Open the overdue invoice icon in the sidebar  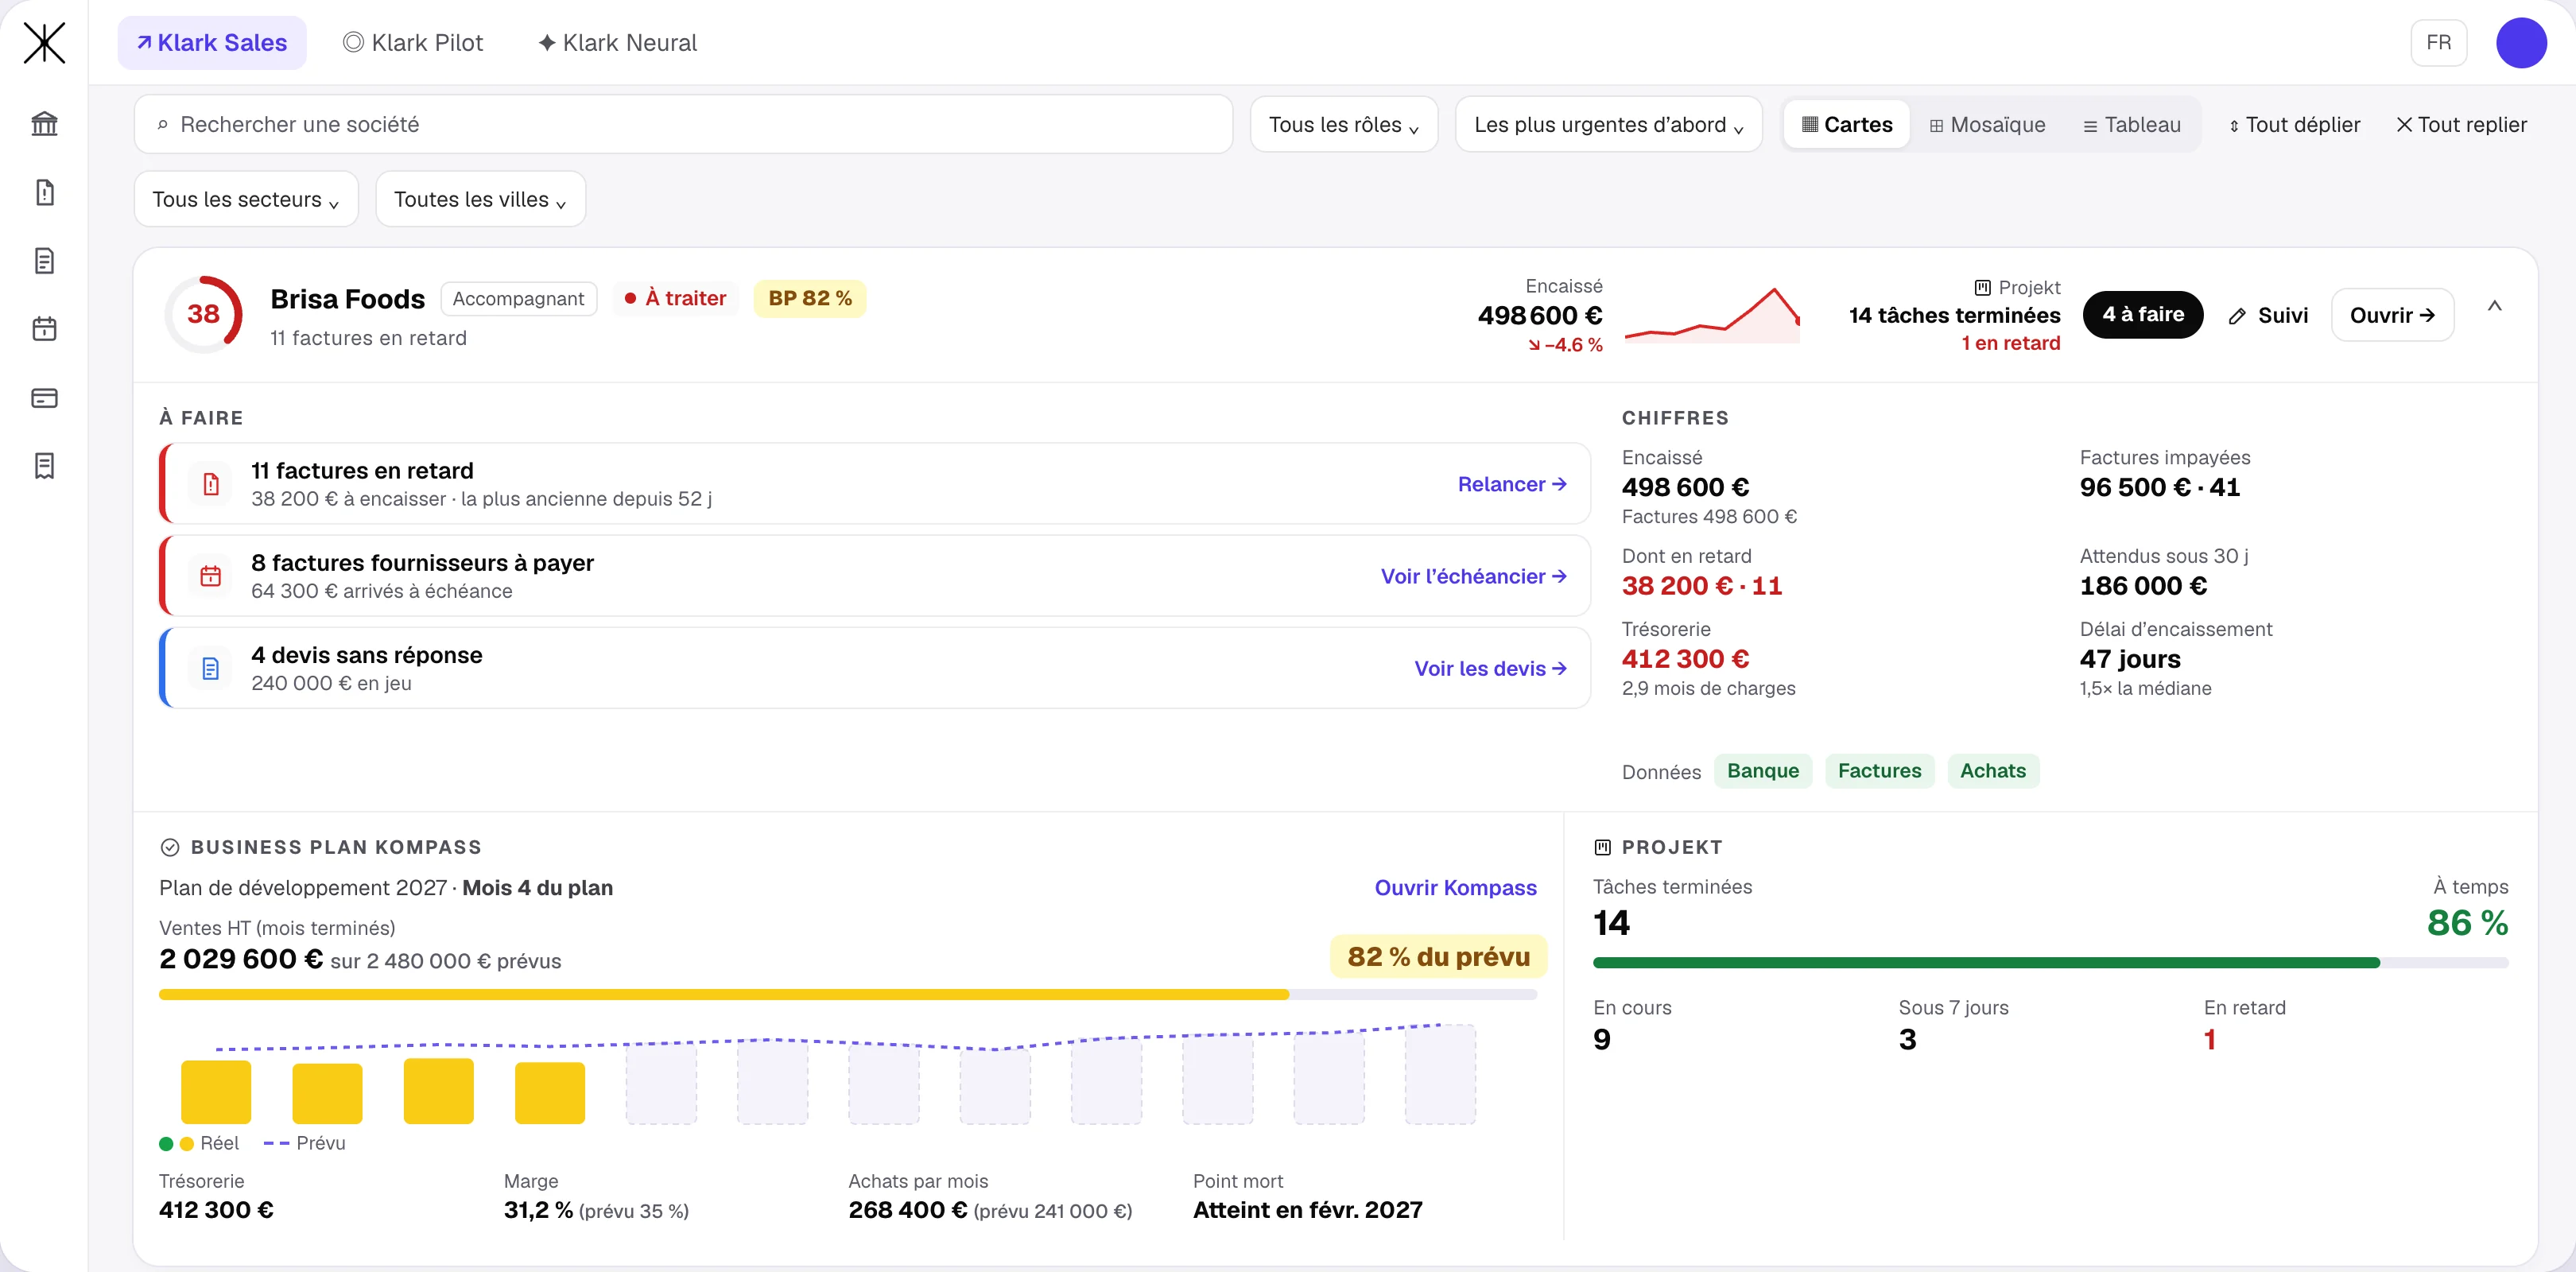[x=44, y=192]
